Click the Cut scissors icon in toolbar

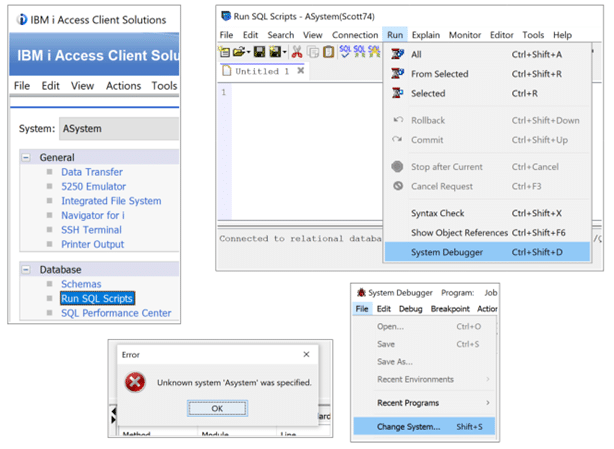297,51
